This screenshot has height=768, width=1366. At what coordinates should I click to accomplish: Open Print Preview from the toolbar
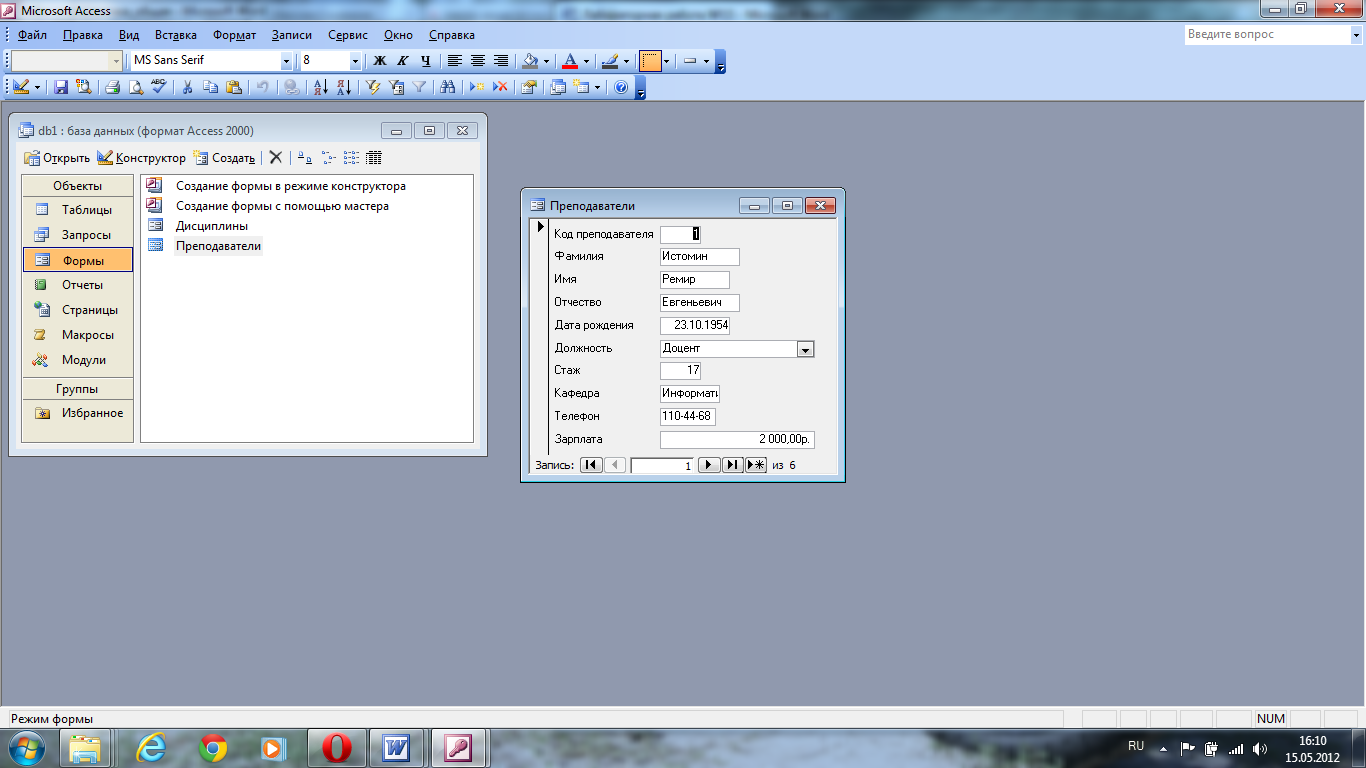(x=135, y=87)
